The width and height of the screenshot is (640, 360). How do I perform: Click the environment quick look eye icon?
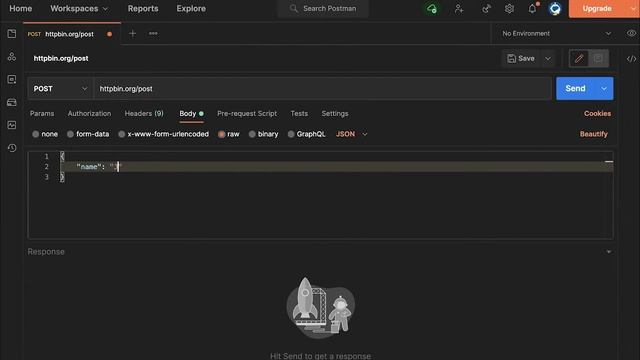coord(631,33)
